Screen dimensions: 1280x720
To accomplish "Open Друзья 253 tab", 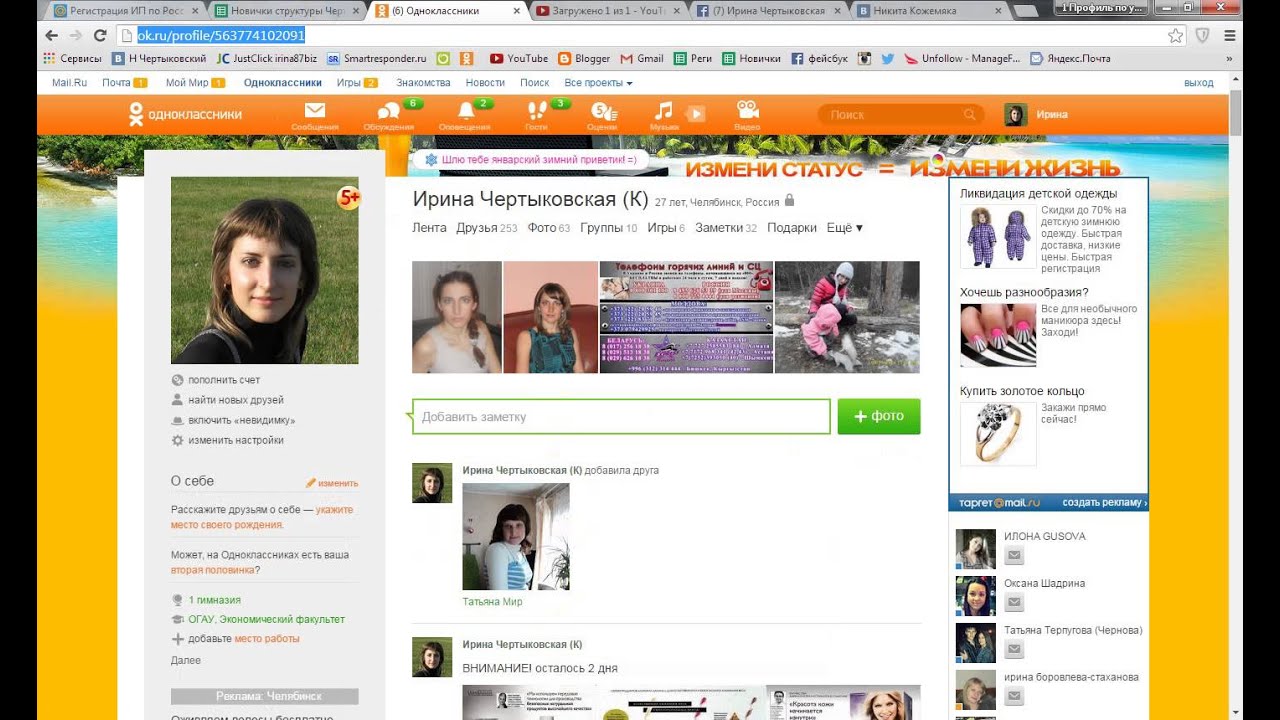I will click(x=487, y=228).
